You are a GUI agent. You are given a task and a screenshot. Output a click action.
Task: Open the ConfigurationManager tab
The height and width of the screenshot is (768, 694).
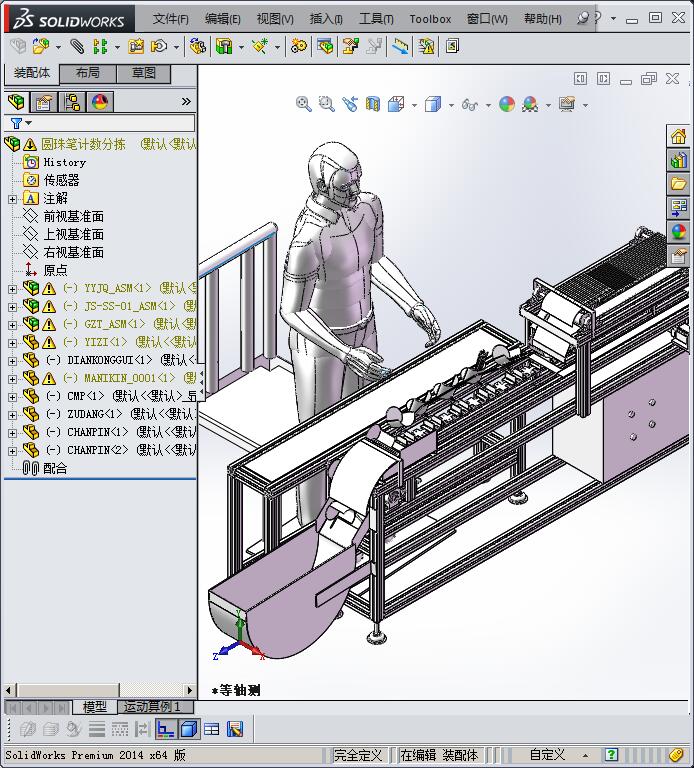pyautogui.click(x=72, y=102)
